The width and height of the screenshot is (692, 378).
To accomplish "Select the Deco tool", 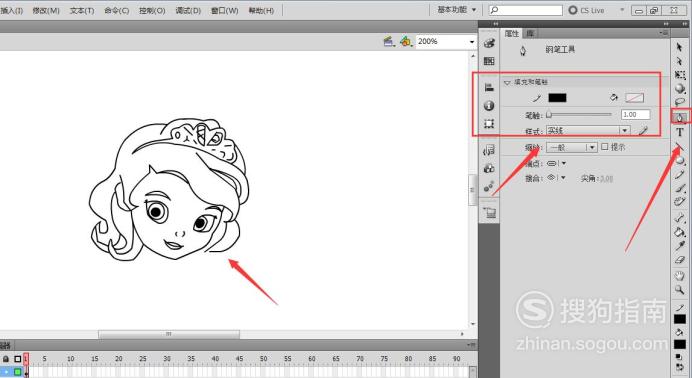I will coord(680,202).
